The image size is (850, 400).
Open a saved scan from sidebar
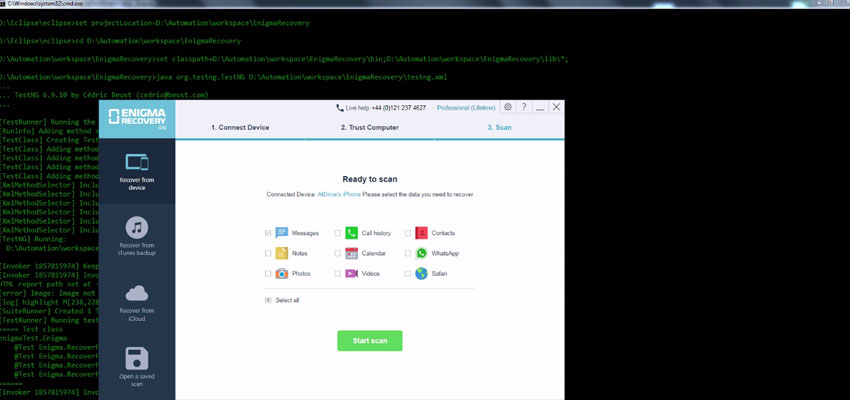(137, 367)
